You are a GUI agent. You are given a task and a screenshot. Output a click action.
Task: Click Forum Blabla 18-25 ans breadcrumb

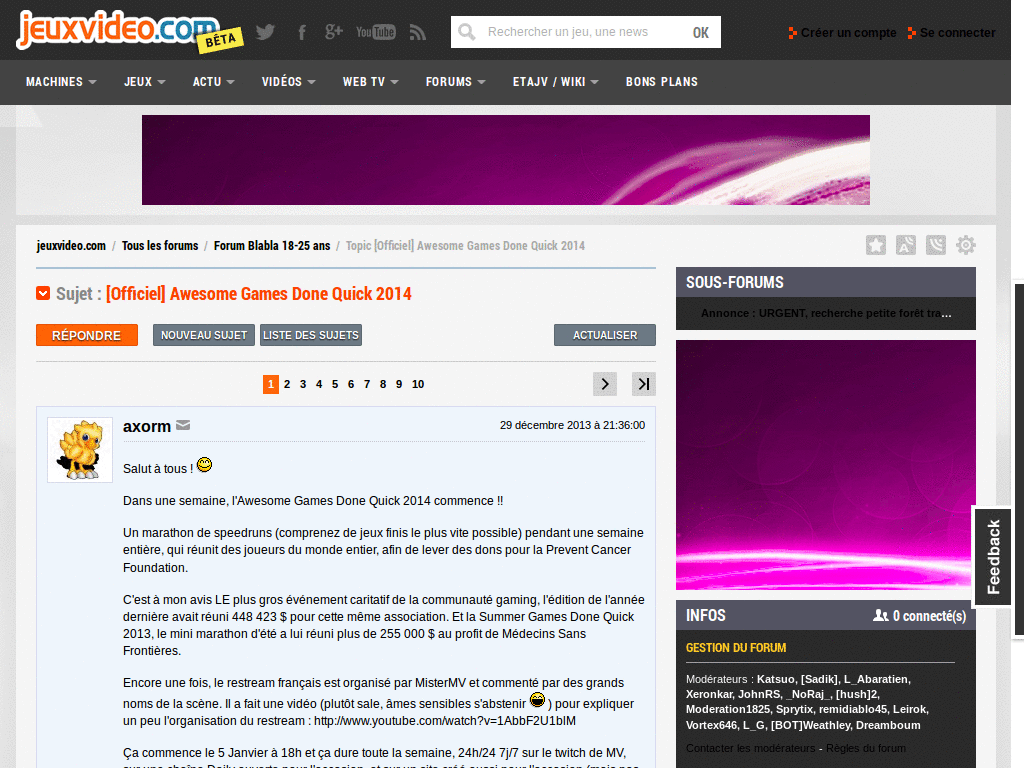(272, 246)
